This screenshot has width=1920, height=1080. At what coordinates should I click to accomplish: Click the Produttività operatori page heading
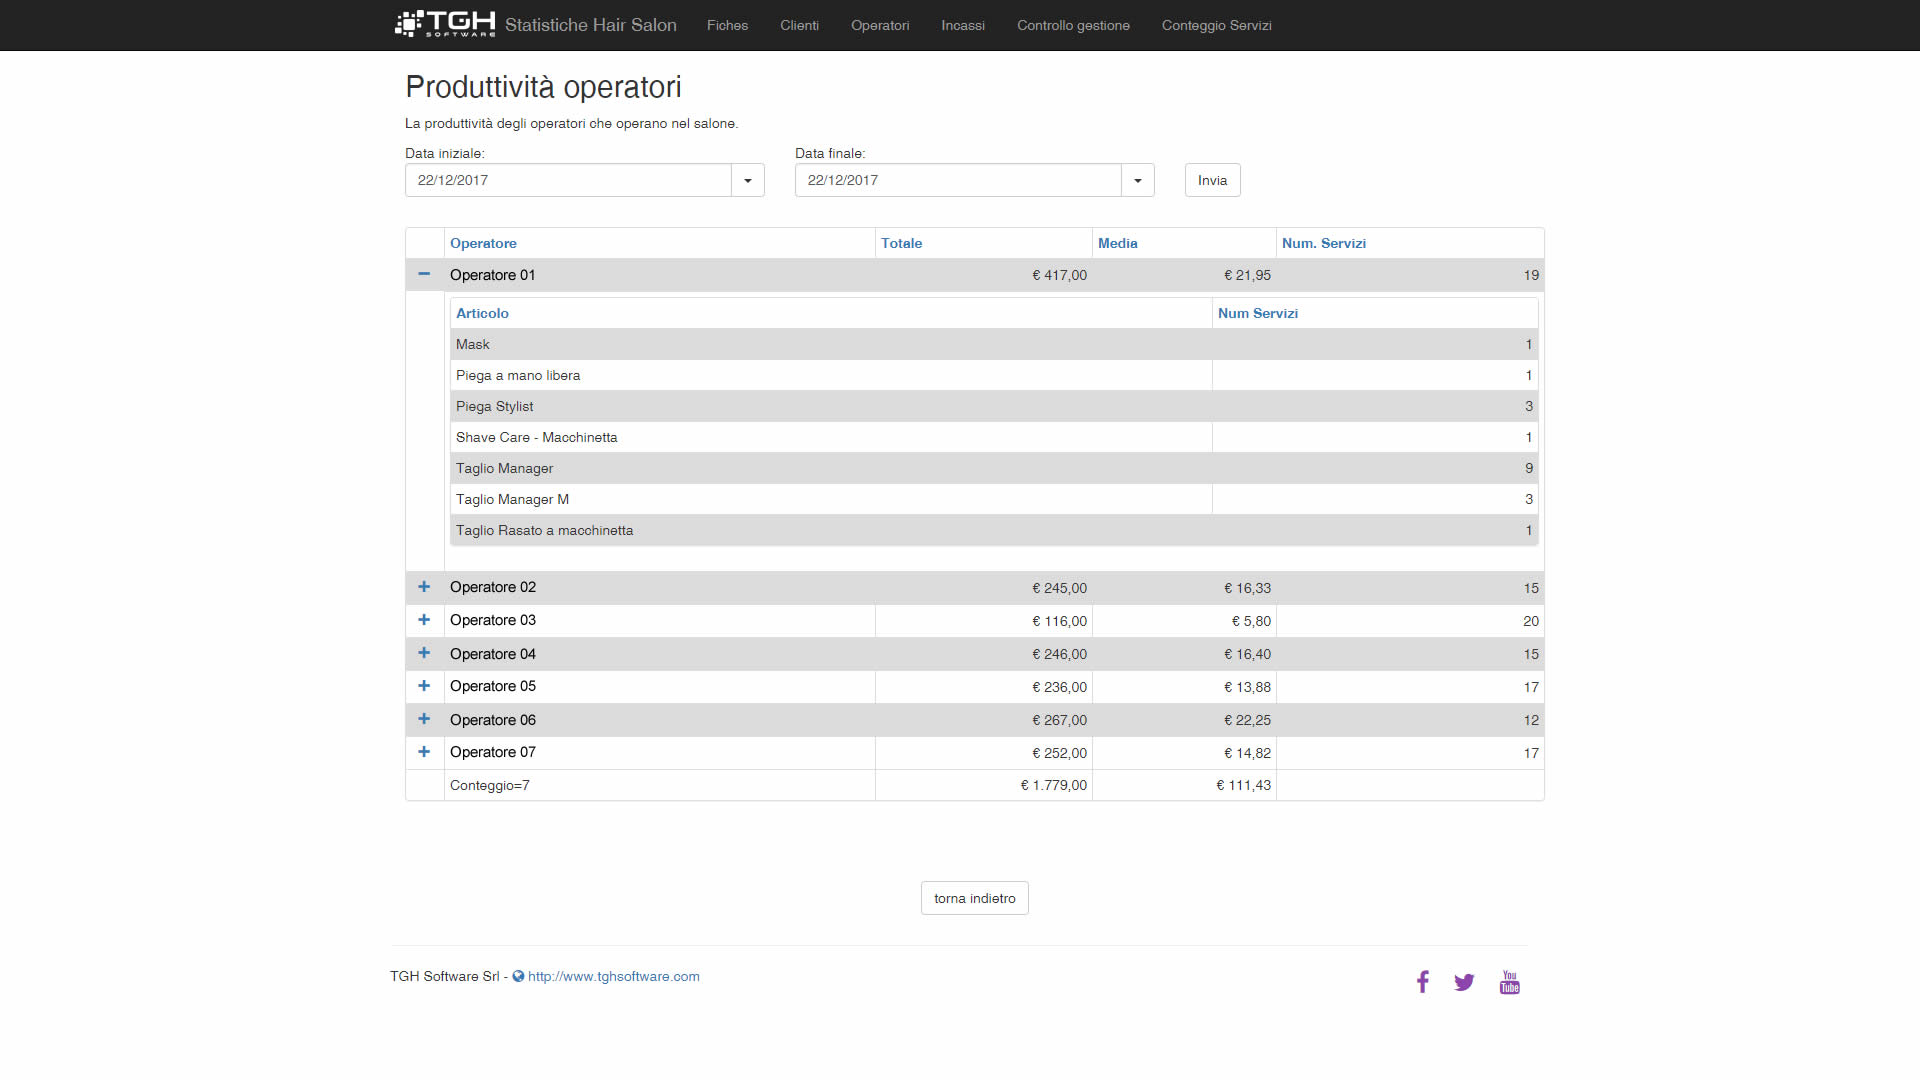(x=543, y=87)
